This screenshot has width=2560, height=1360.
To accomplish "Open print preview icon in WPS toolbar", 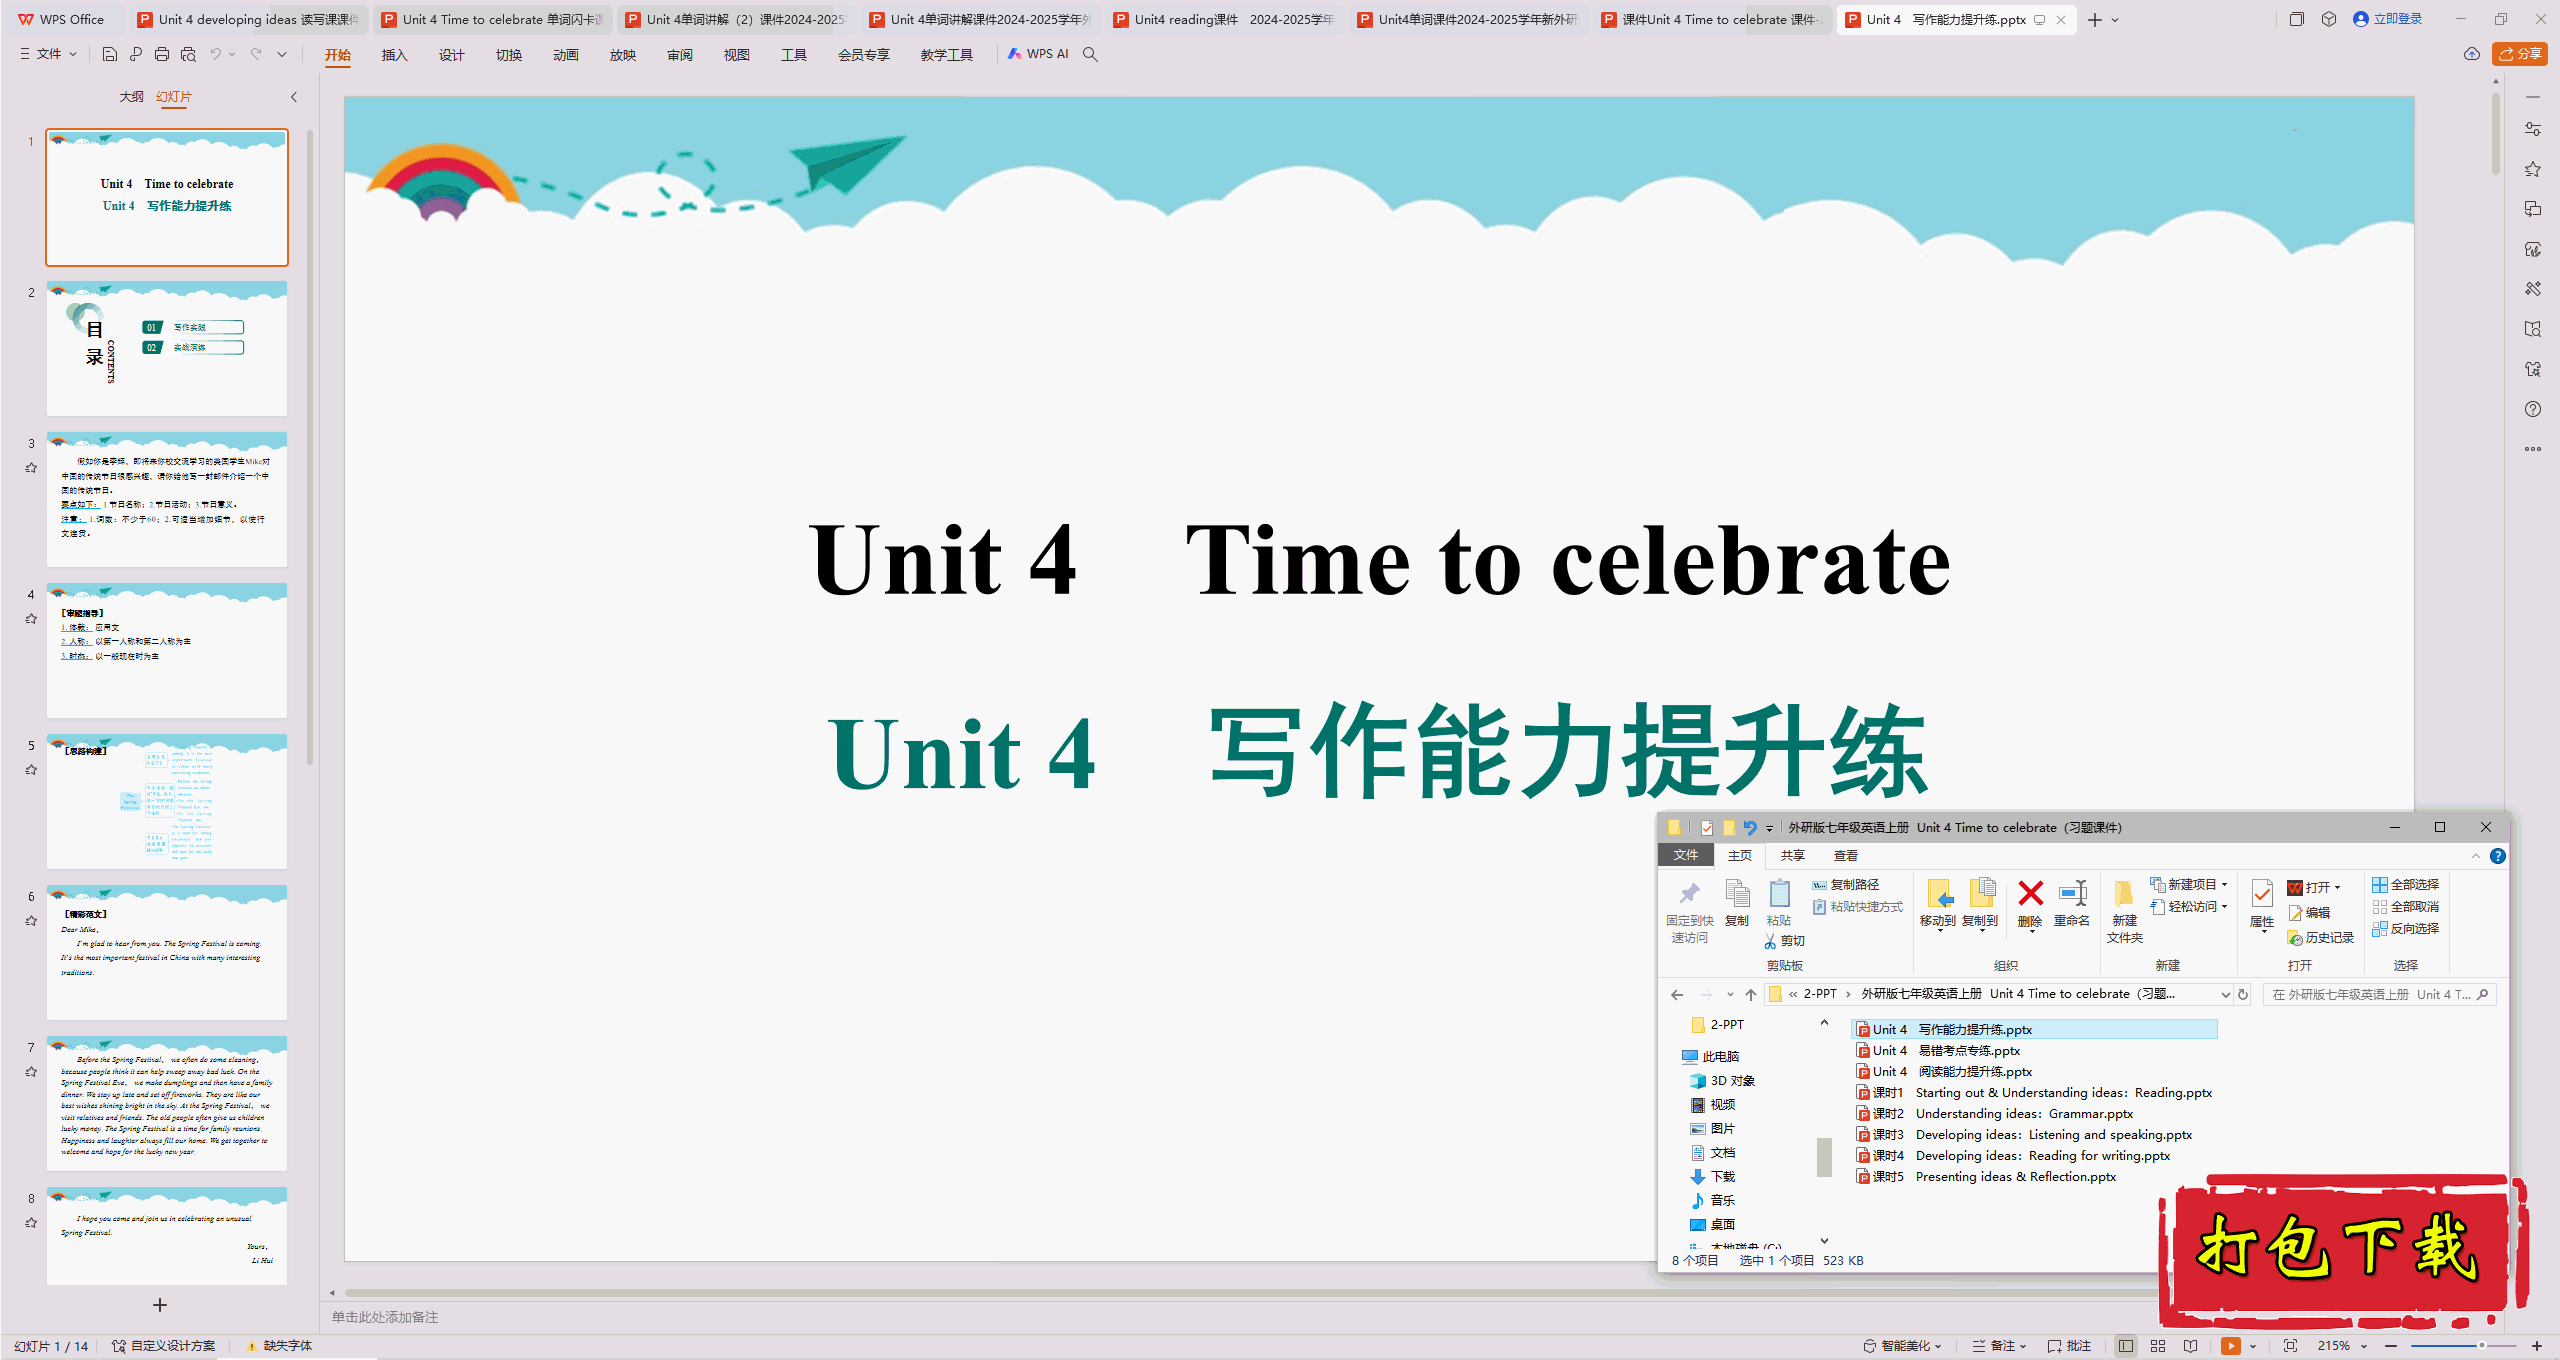I will (x=188, y=54).
